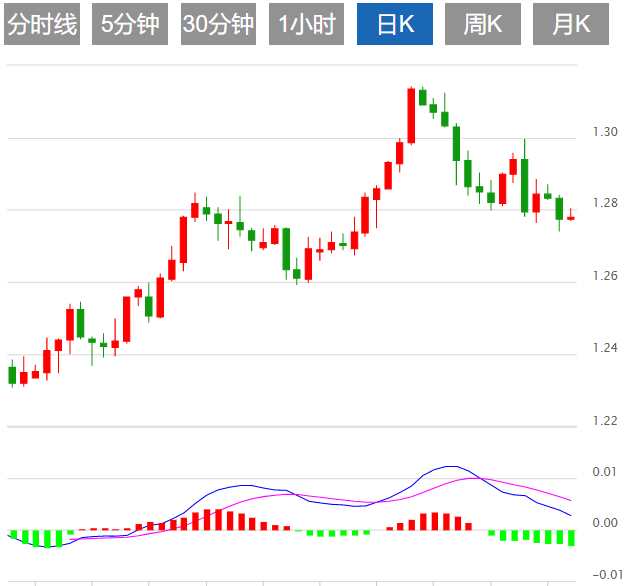Switch to the 周K weekly chart

point(483,25)
